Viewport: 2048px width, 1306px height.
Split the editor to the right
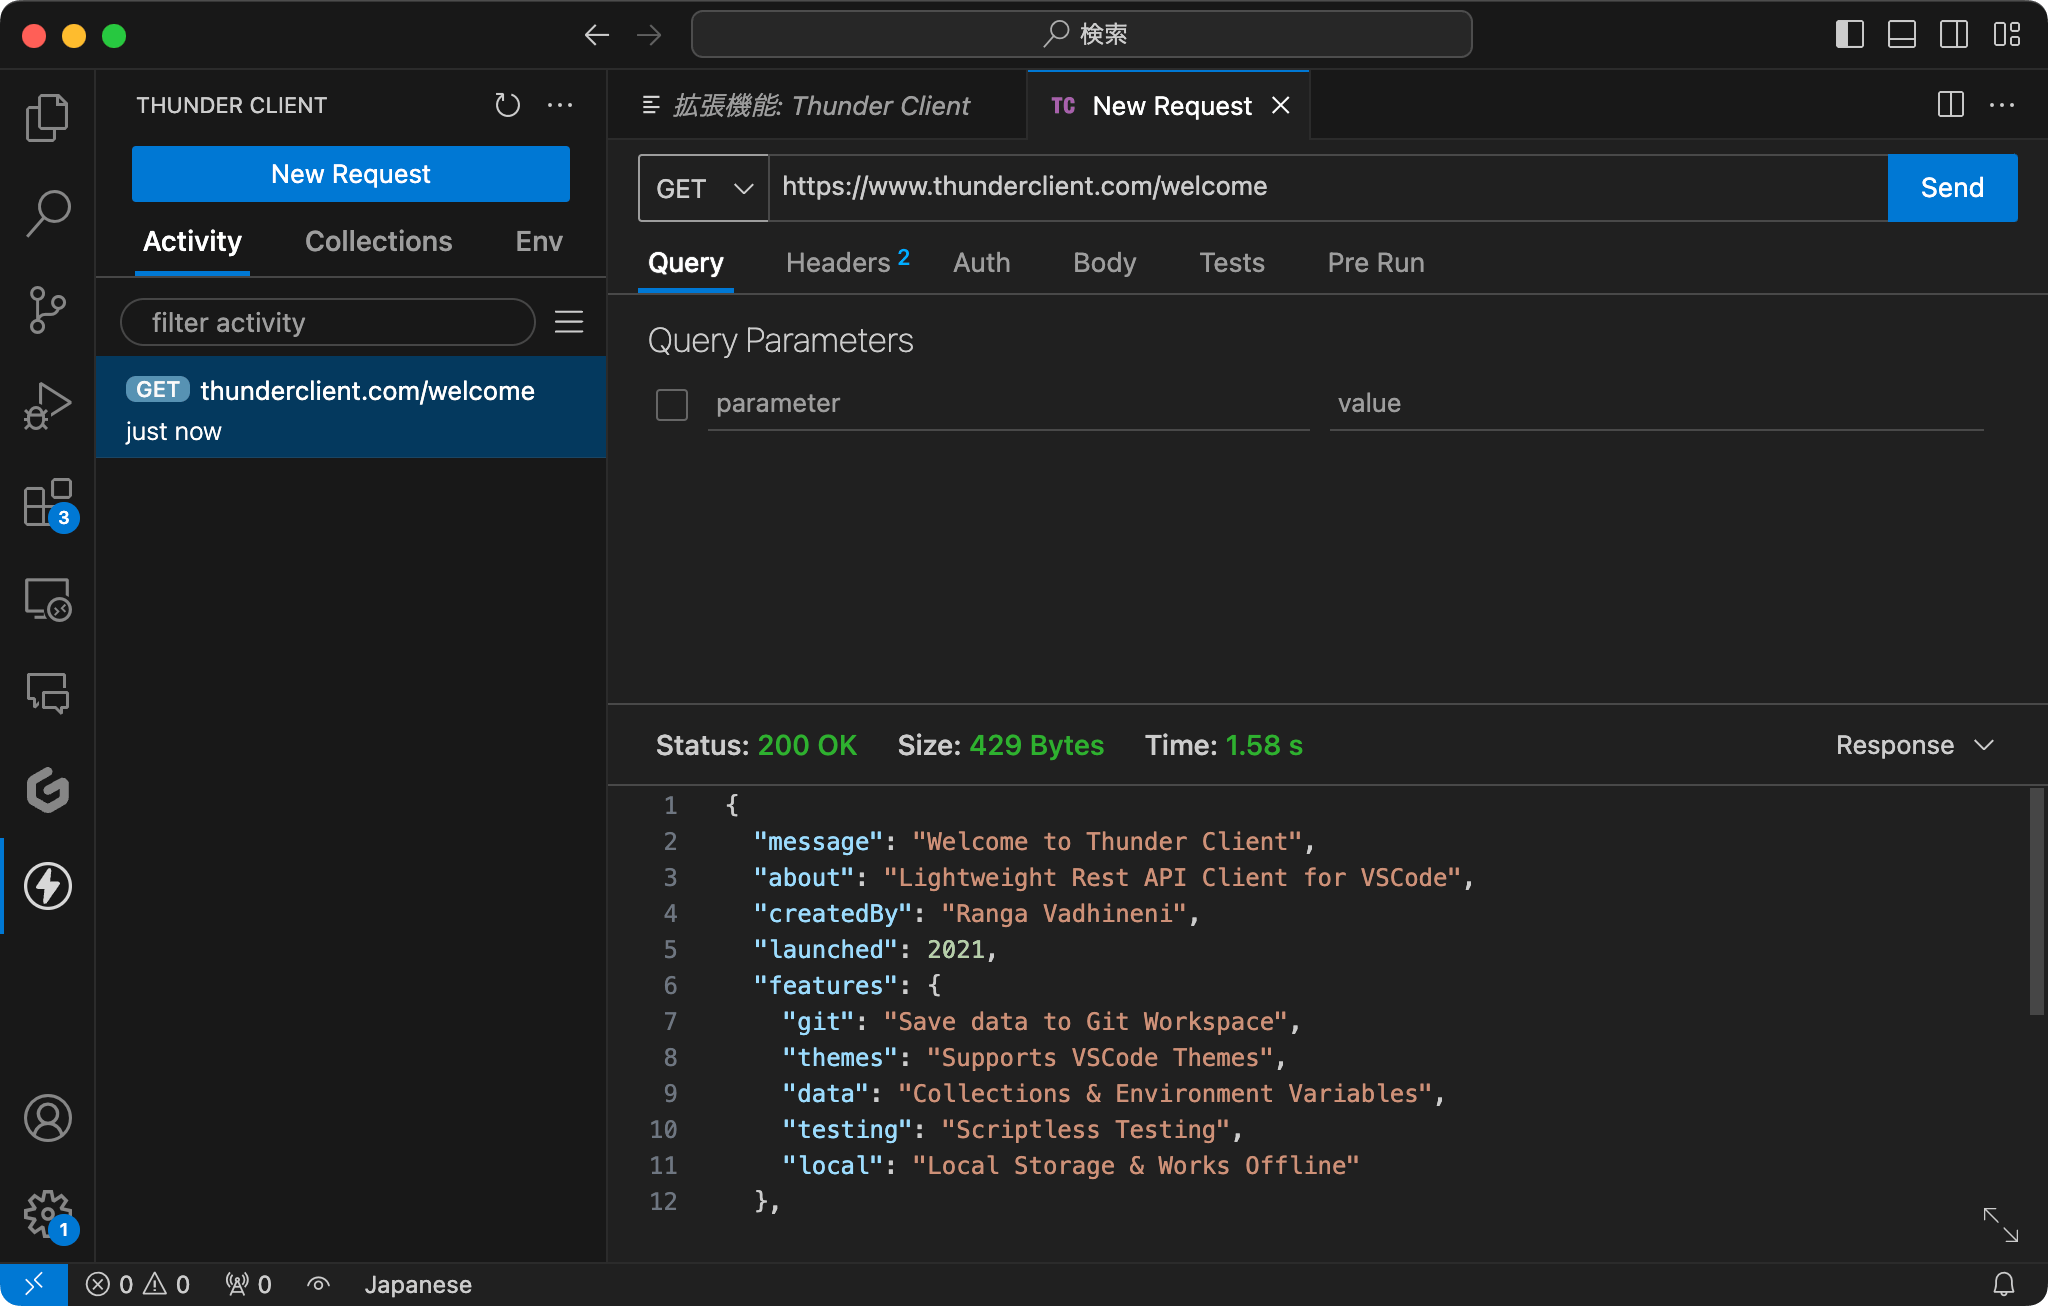tap(1950, 105)
